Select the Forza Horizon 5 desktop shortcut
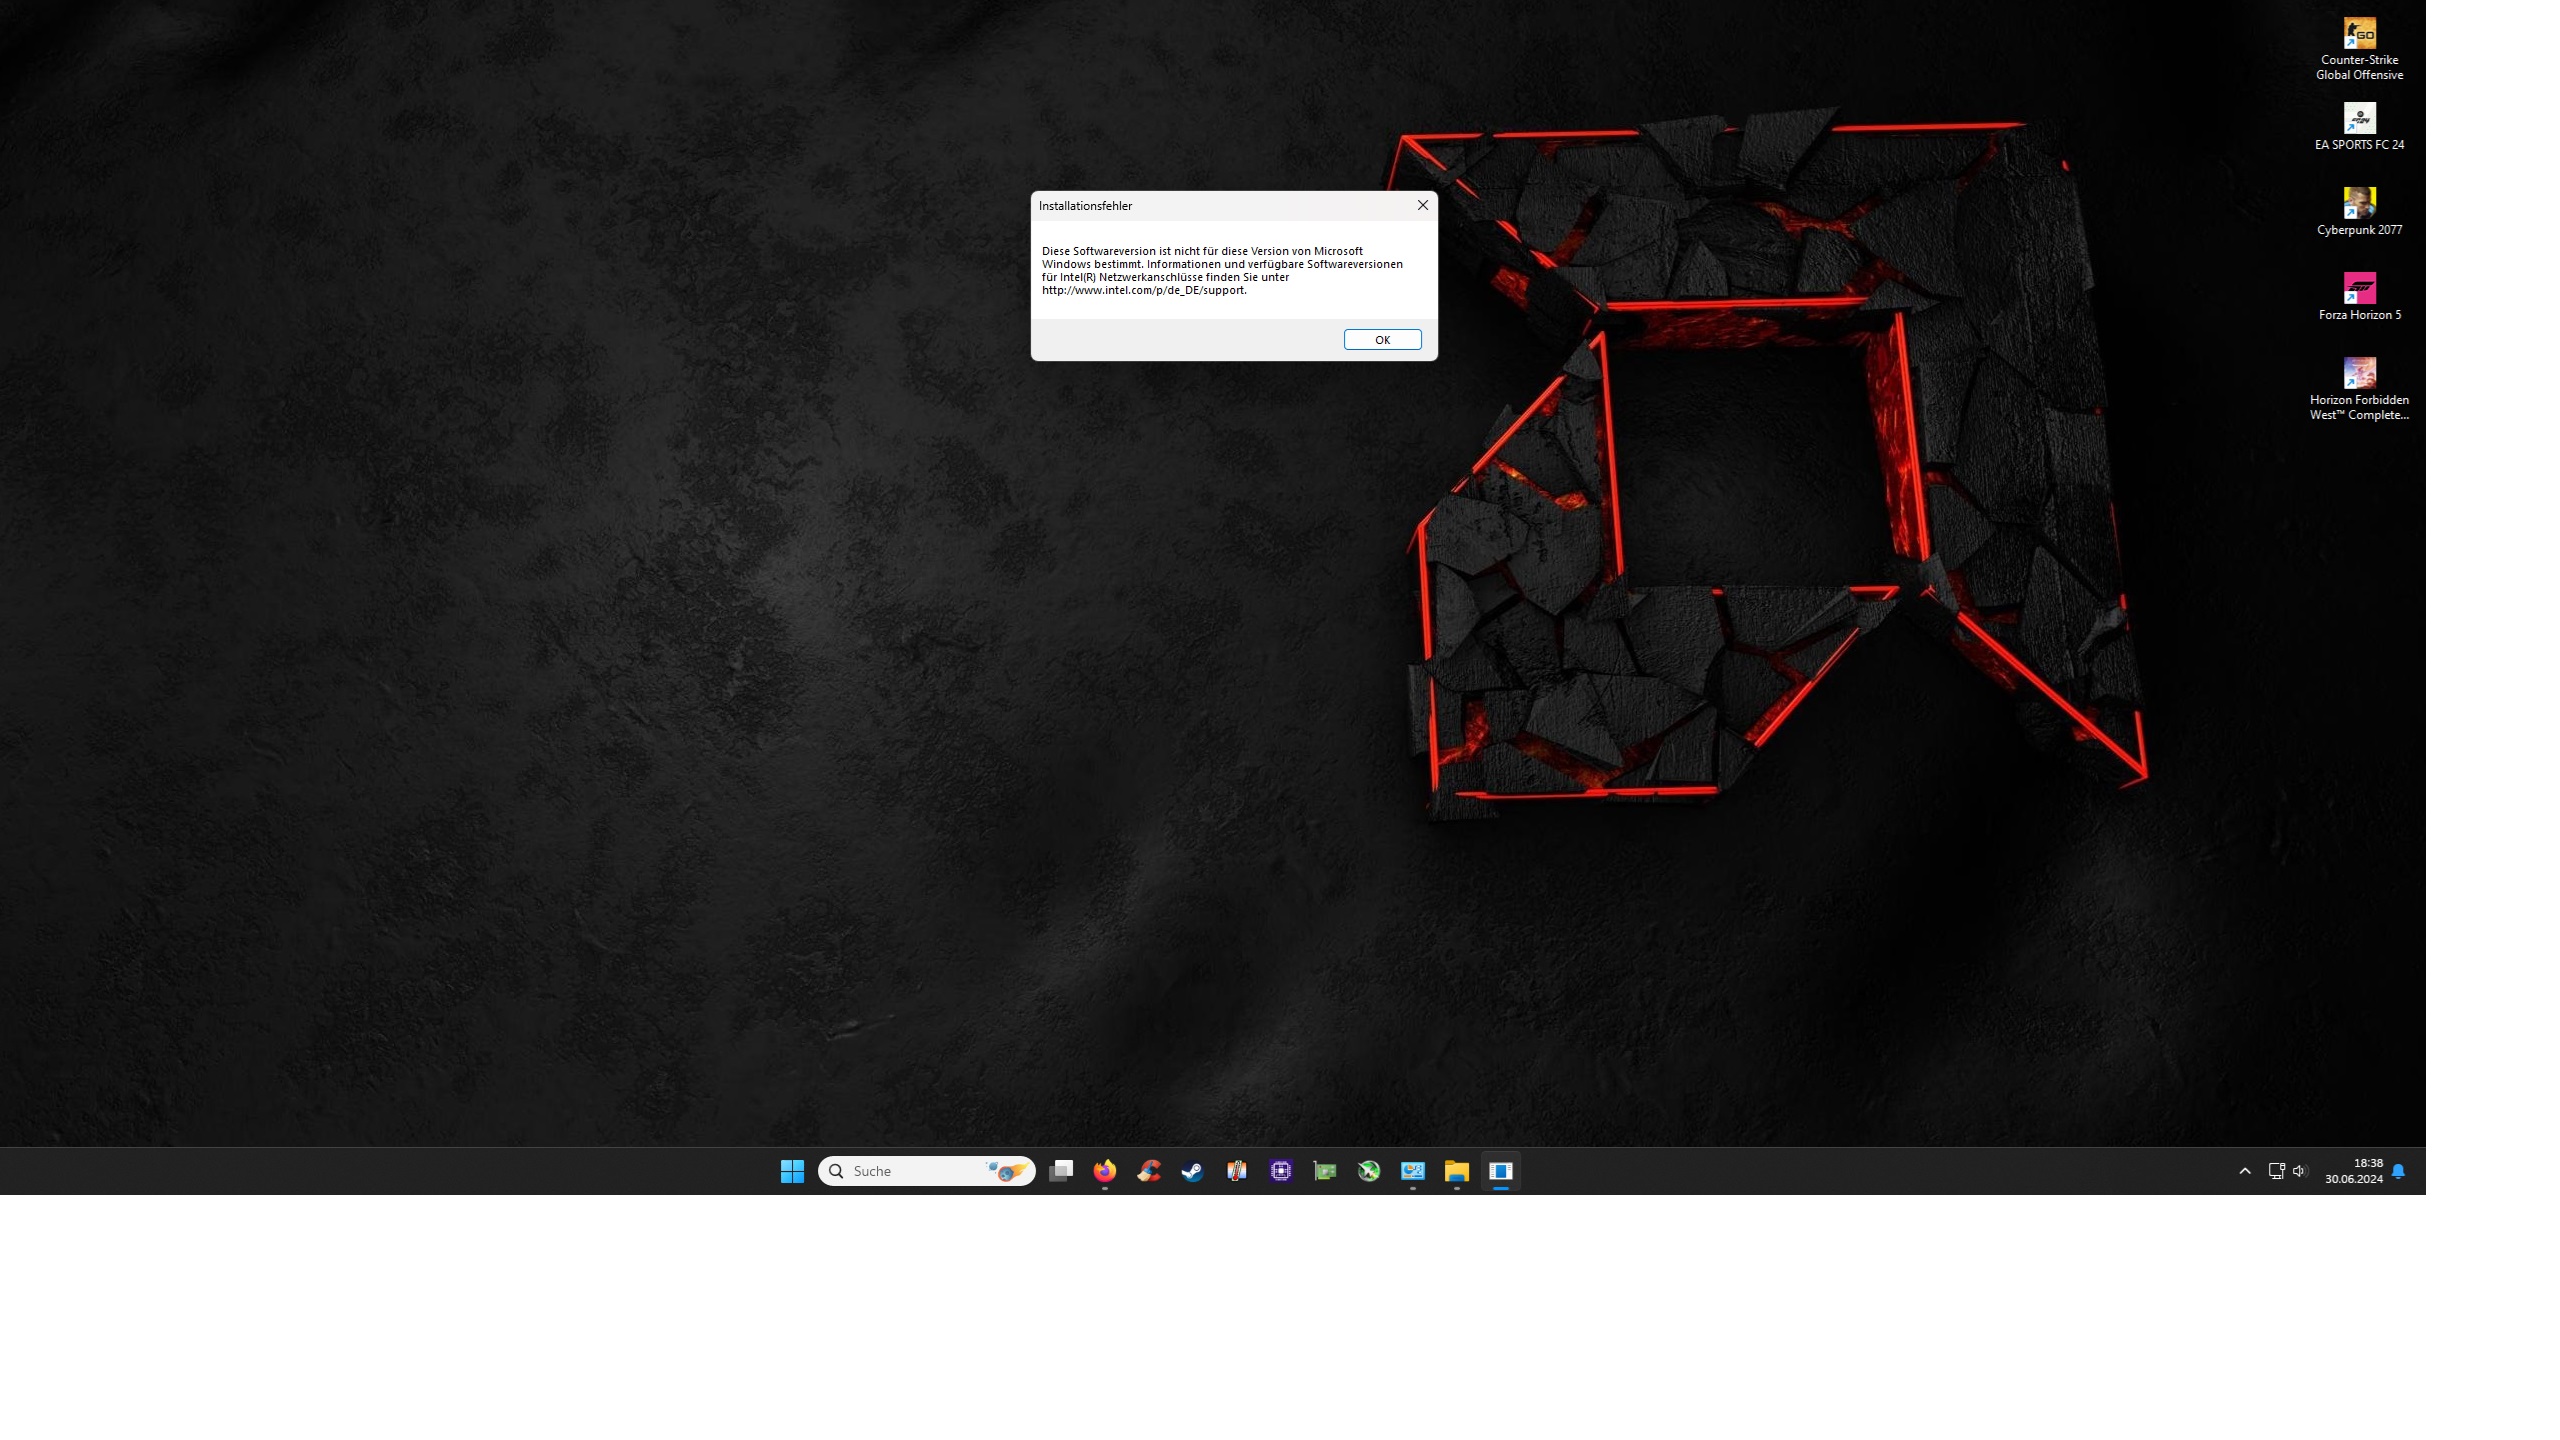The width and height of the screenshot is (2560, 1440). pos(2359,290)
